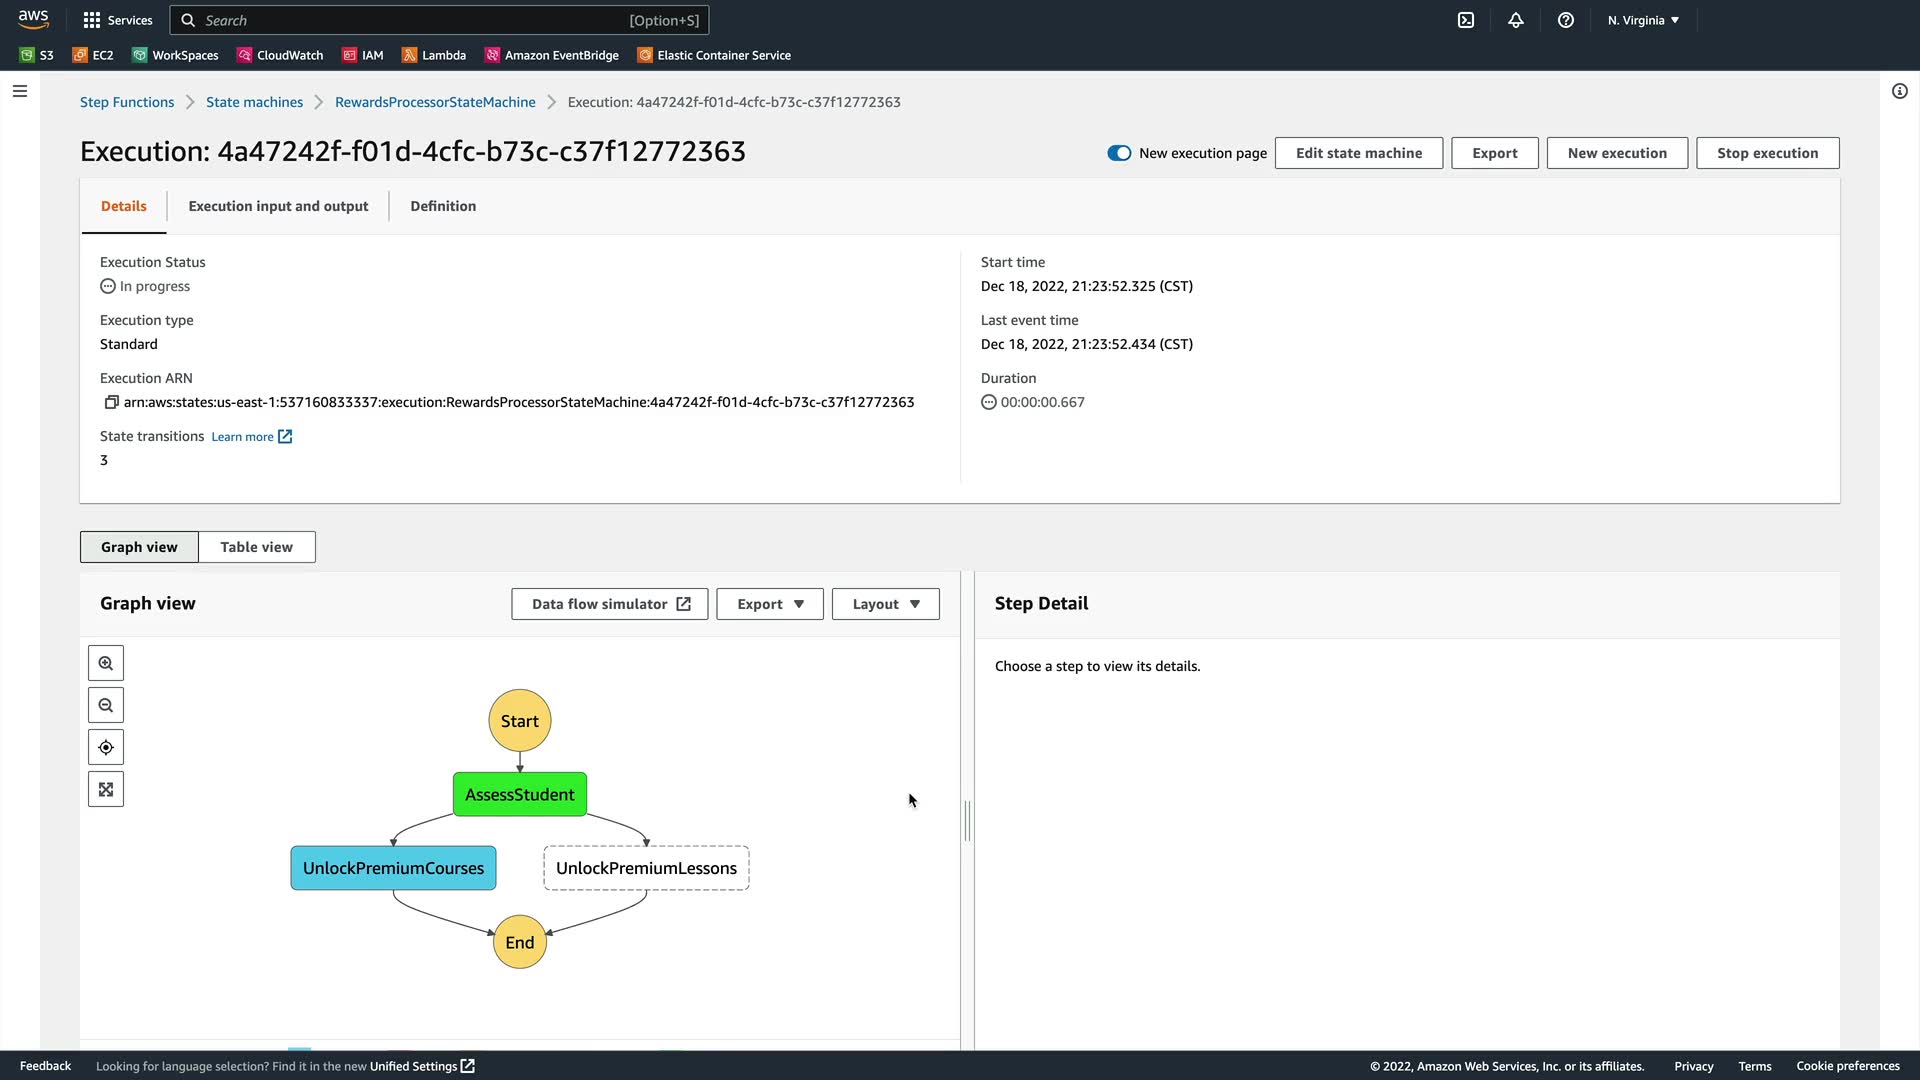Switch to Table view
This screenshot has height=1080, width=1920.
pyautogui.click(x=256, y=547)
